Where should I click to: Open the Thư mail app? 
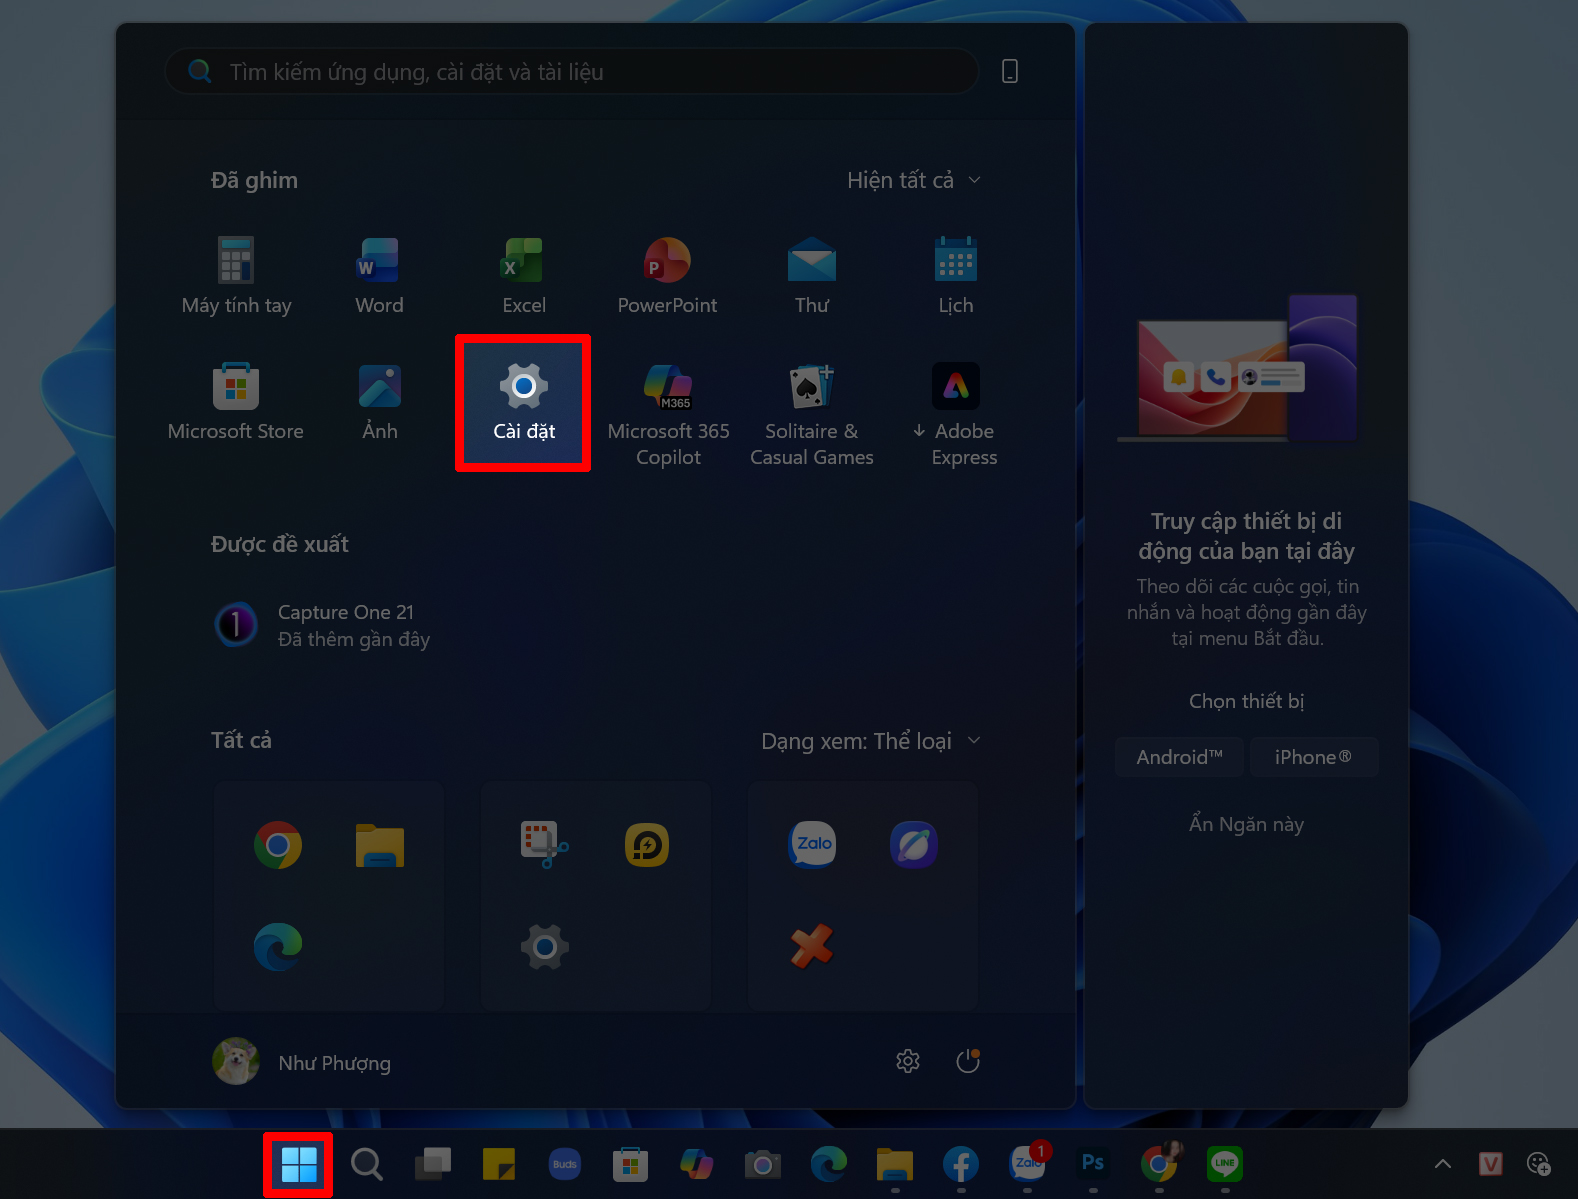click(x=811, y=277)
